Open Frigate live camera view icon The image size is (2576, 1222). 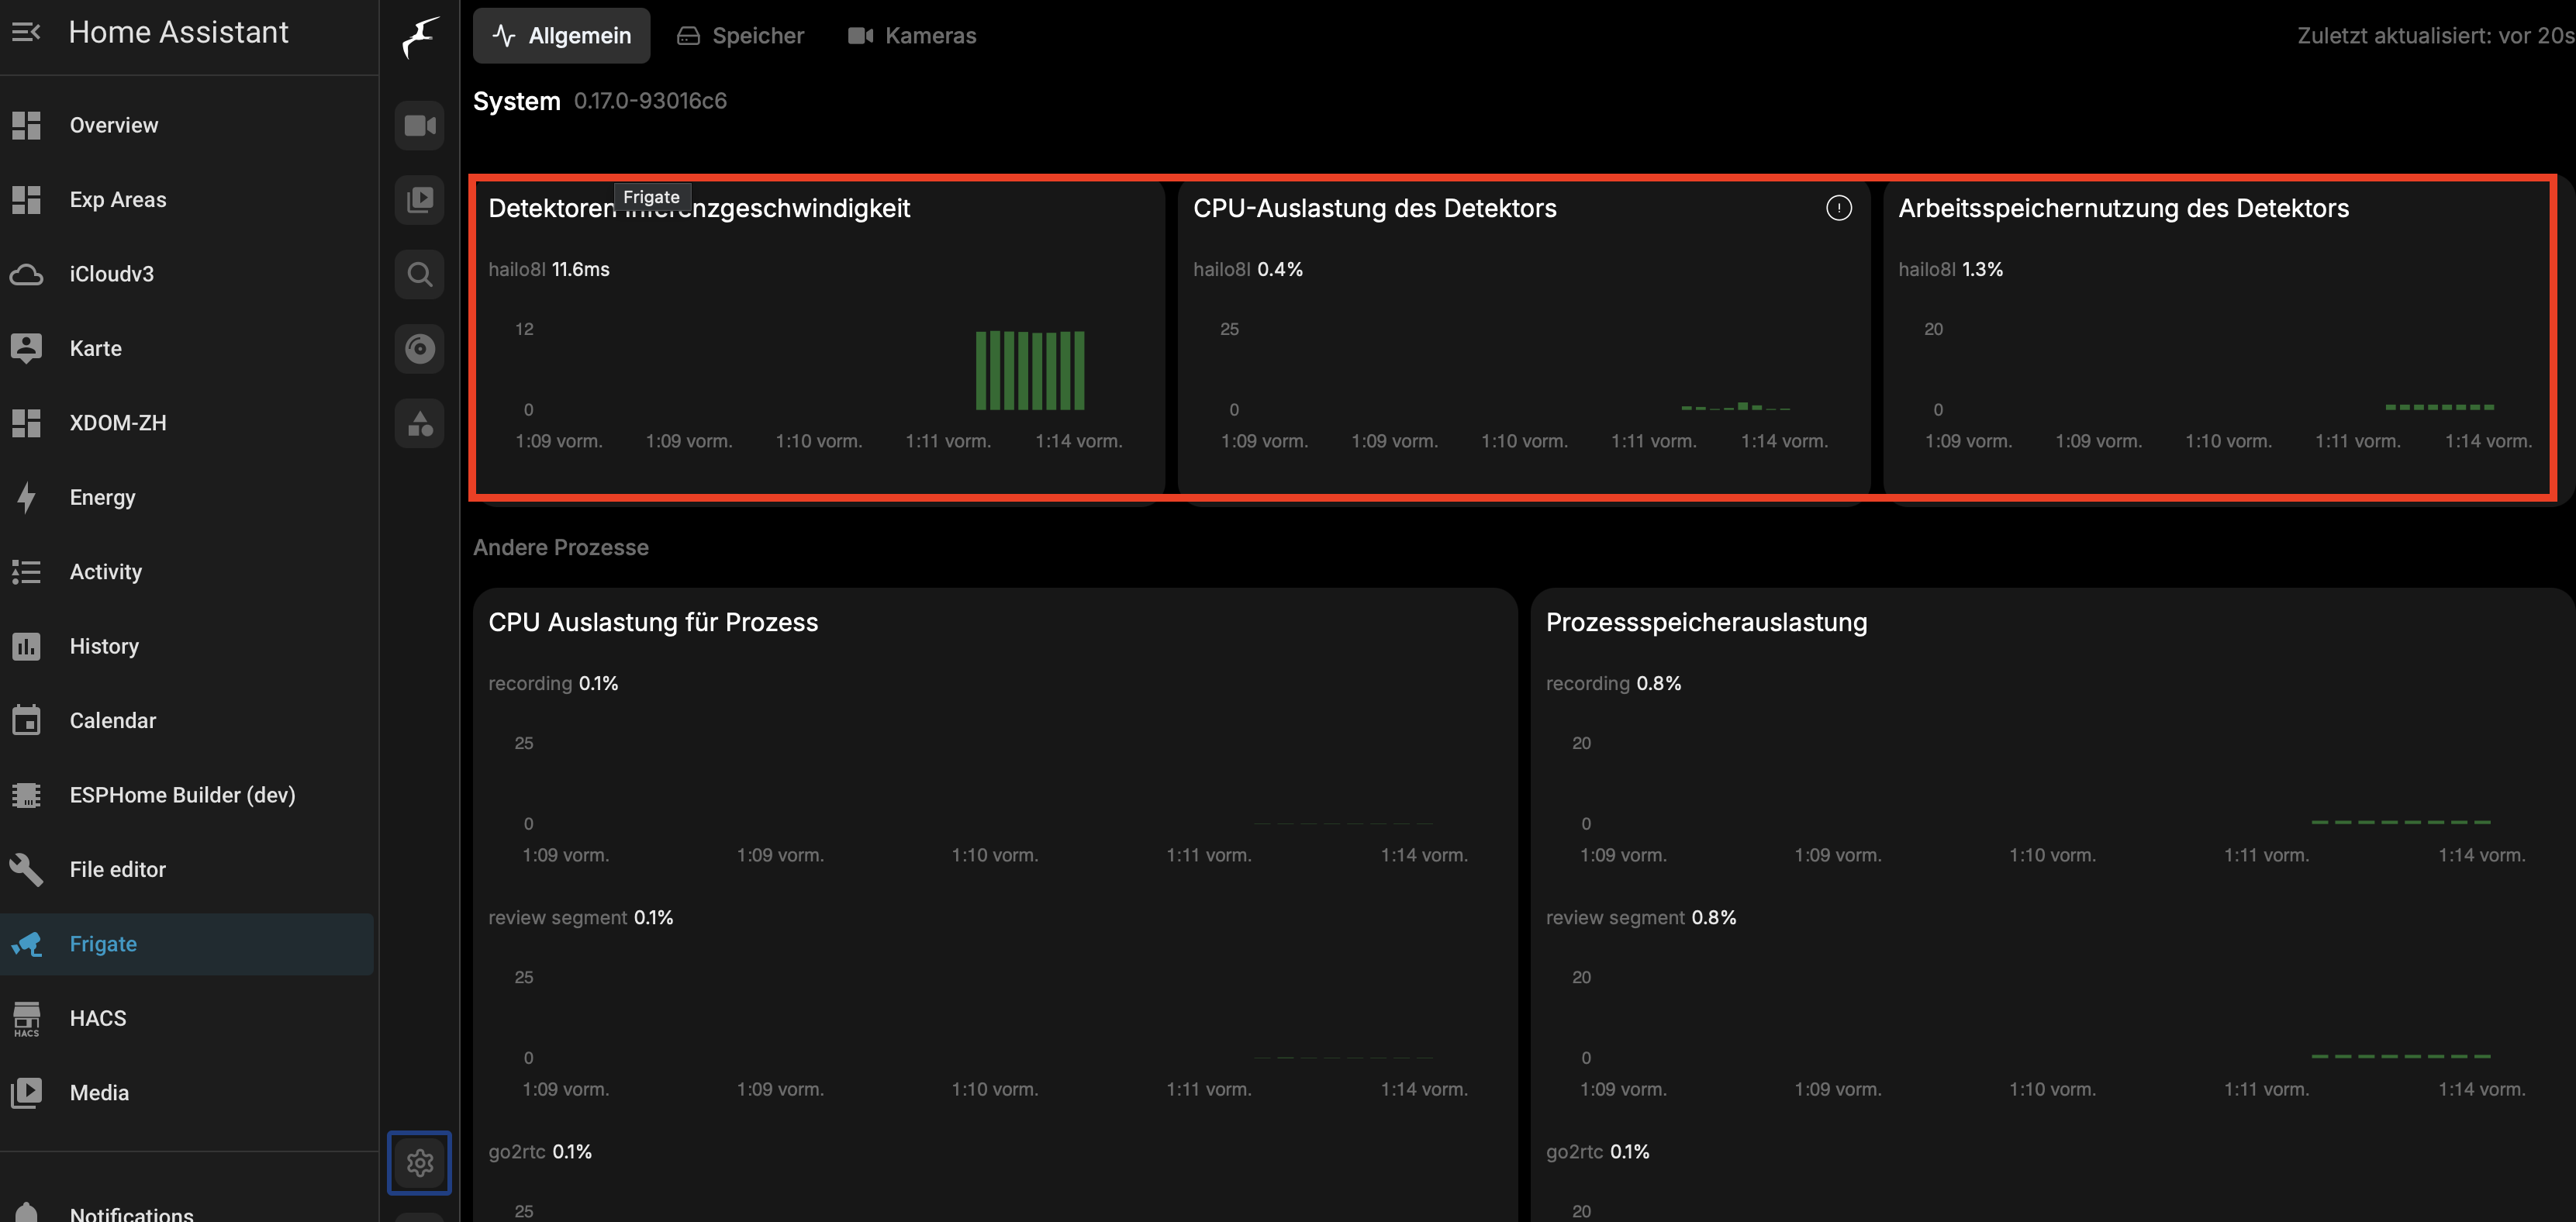click(420, 126)
